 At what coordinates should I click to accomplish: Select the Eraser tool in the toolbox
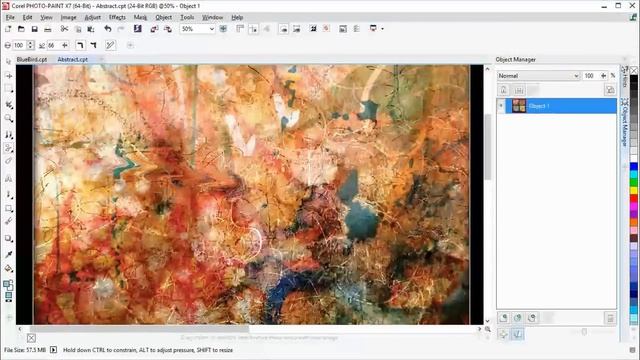click(9, 161)
